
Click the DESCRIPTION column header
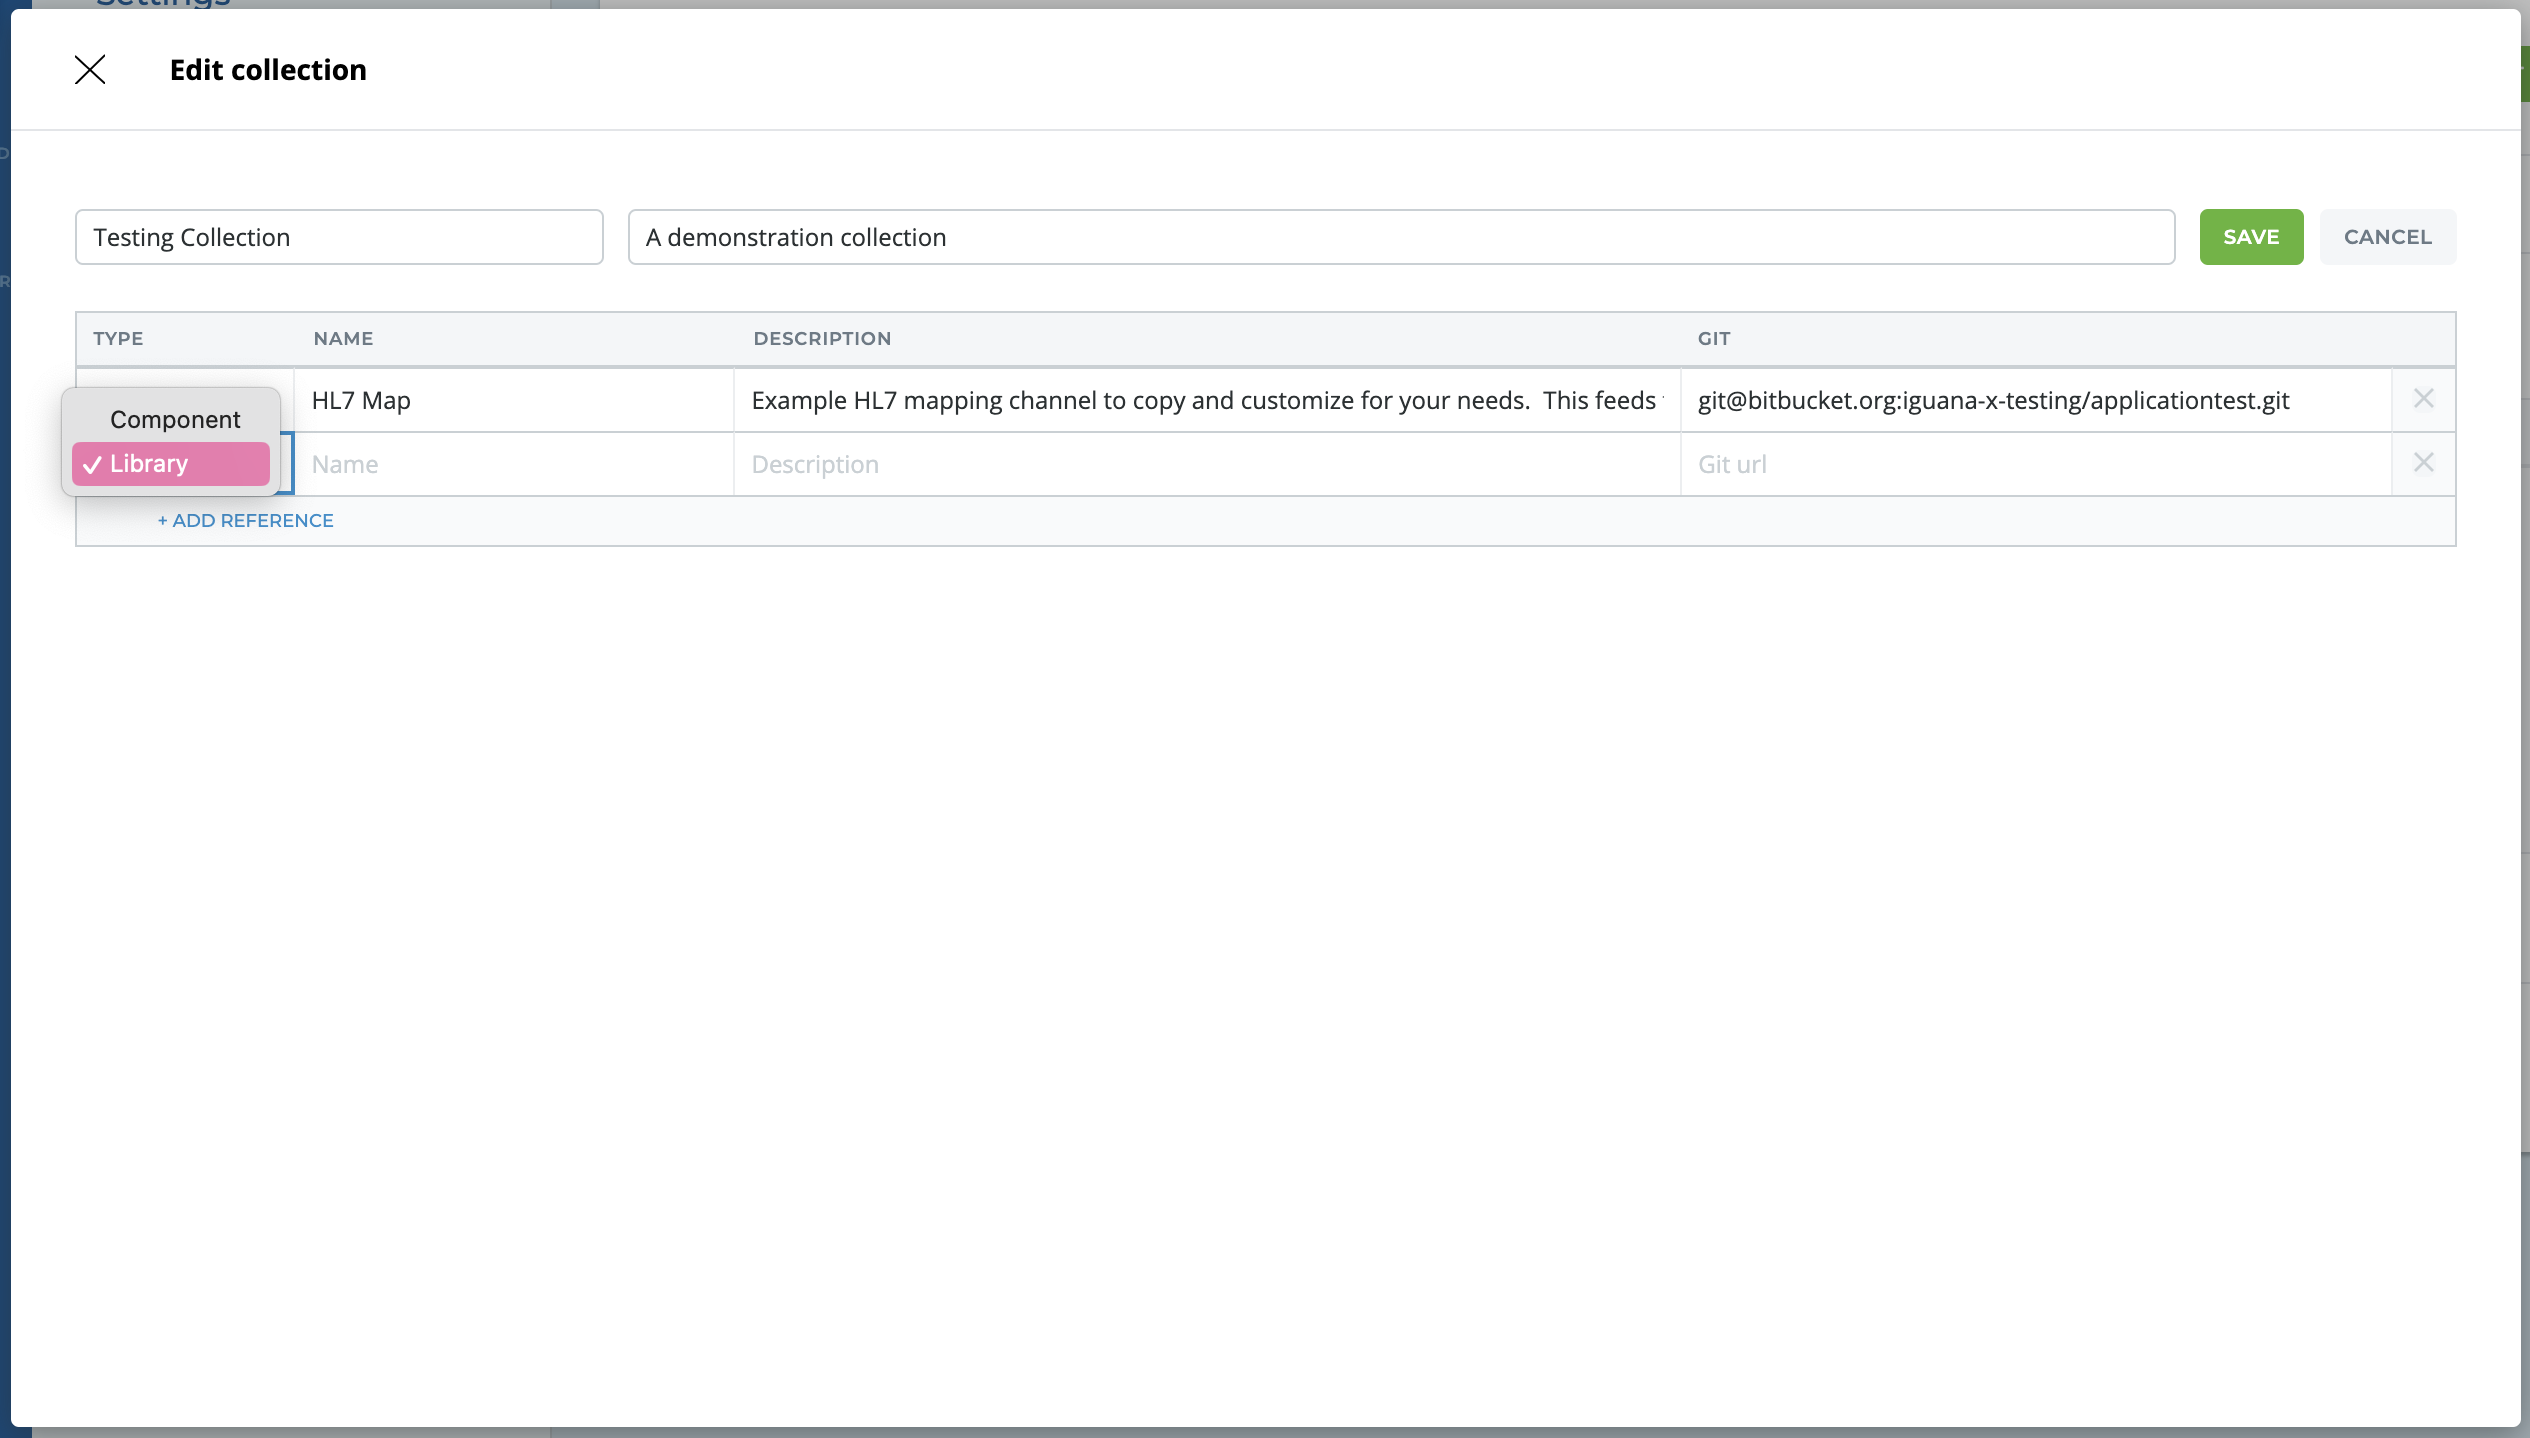822,338
